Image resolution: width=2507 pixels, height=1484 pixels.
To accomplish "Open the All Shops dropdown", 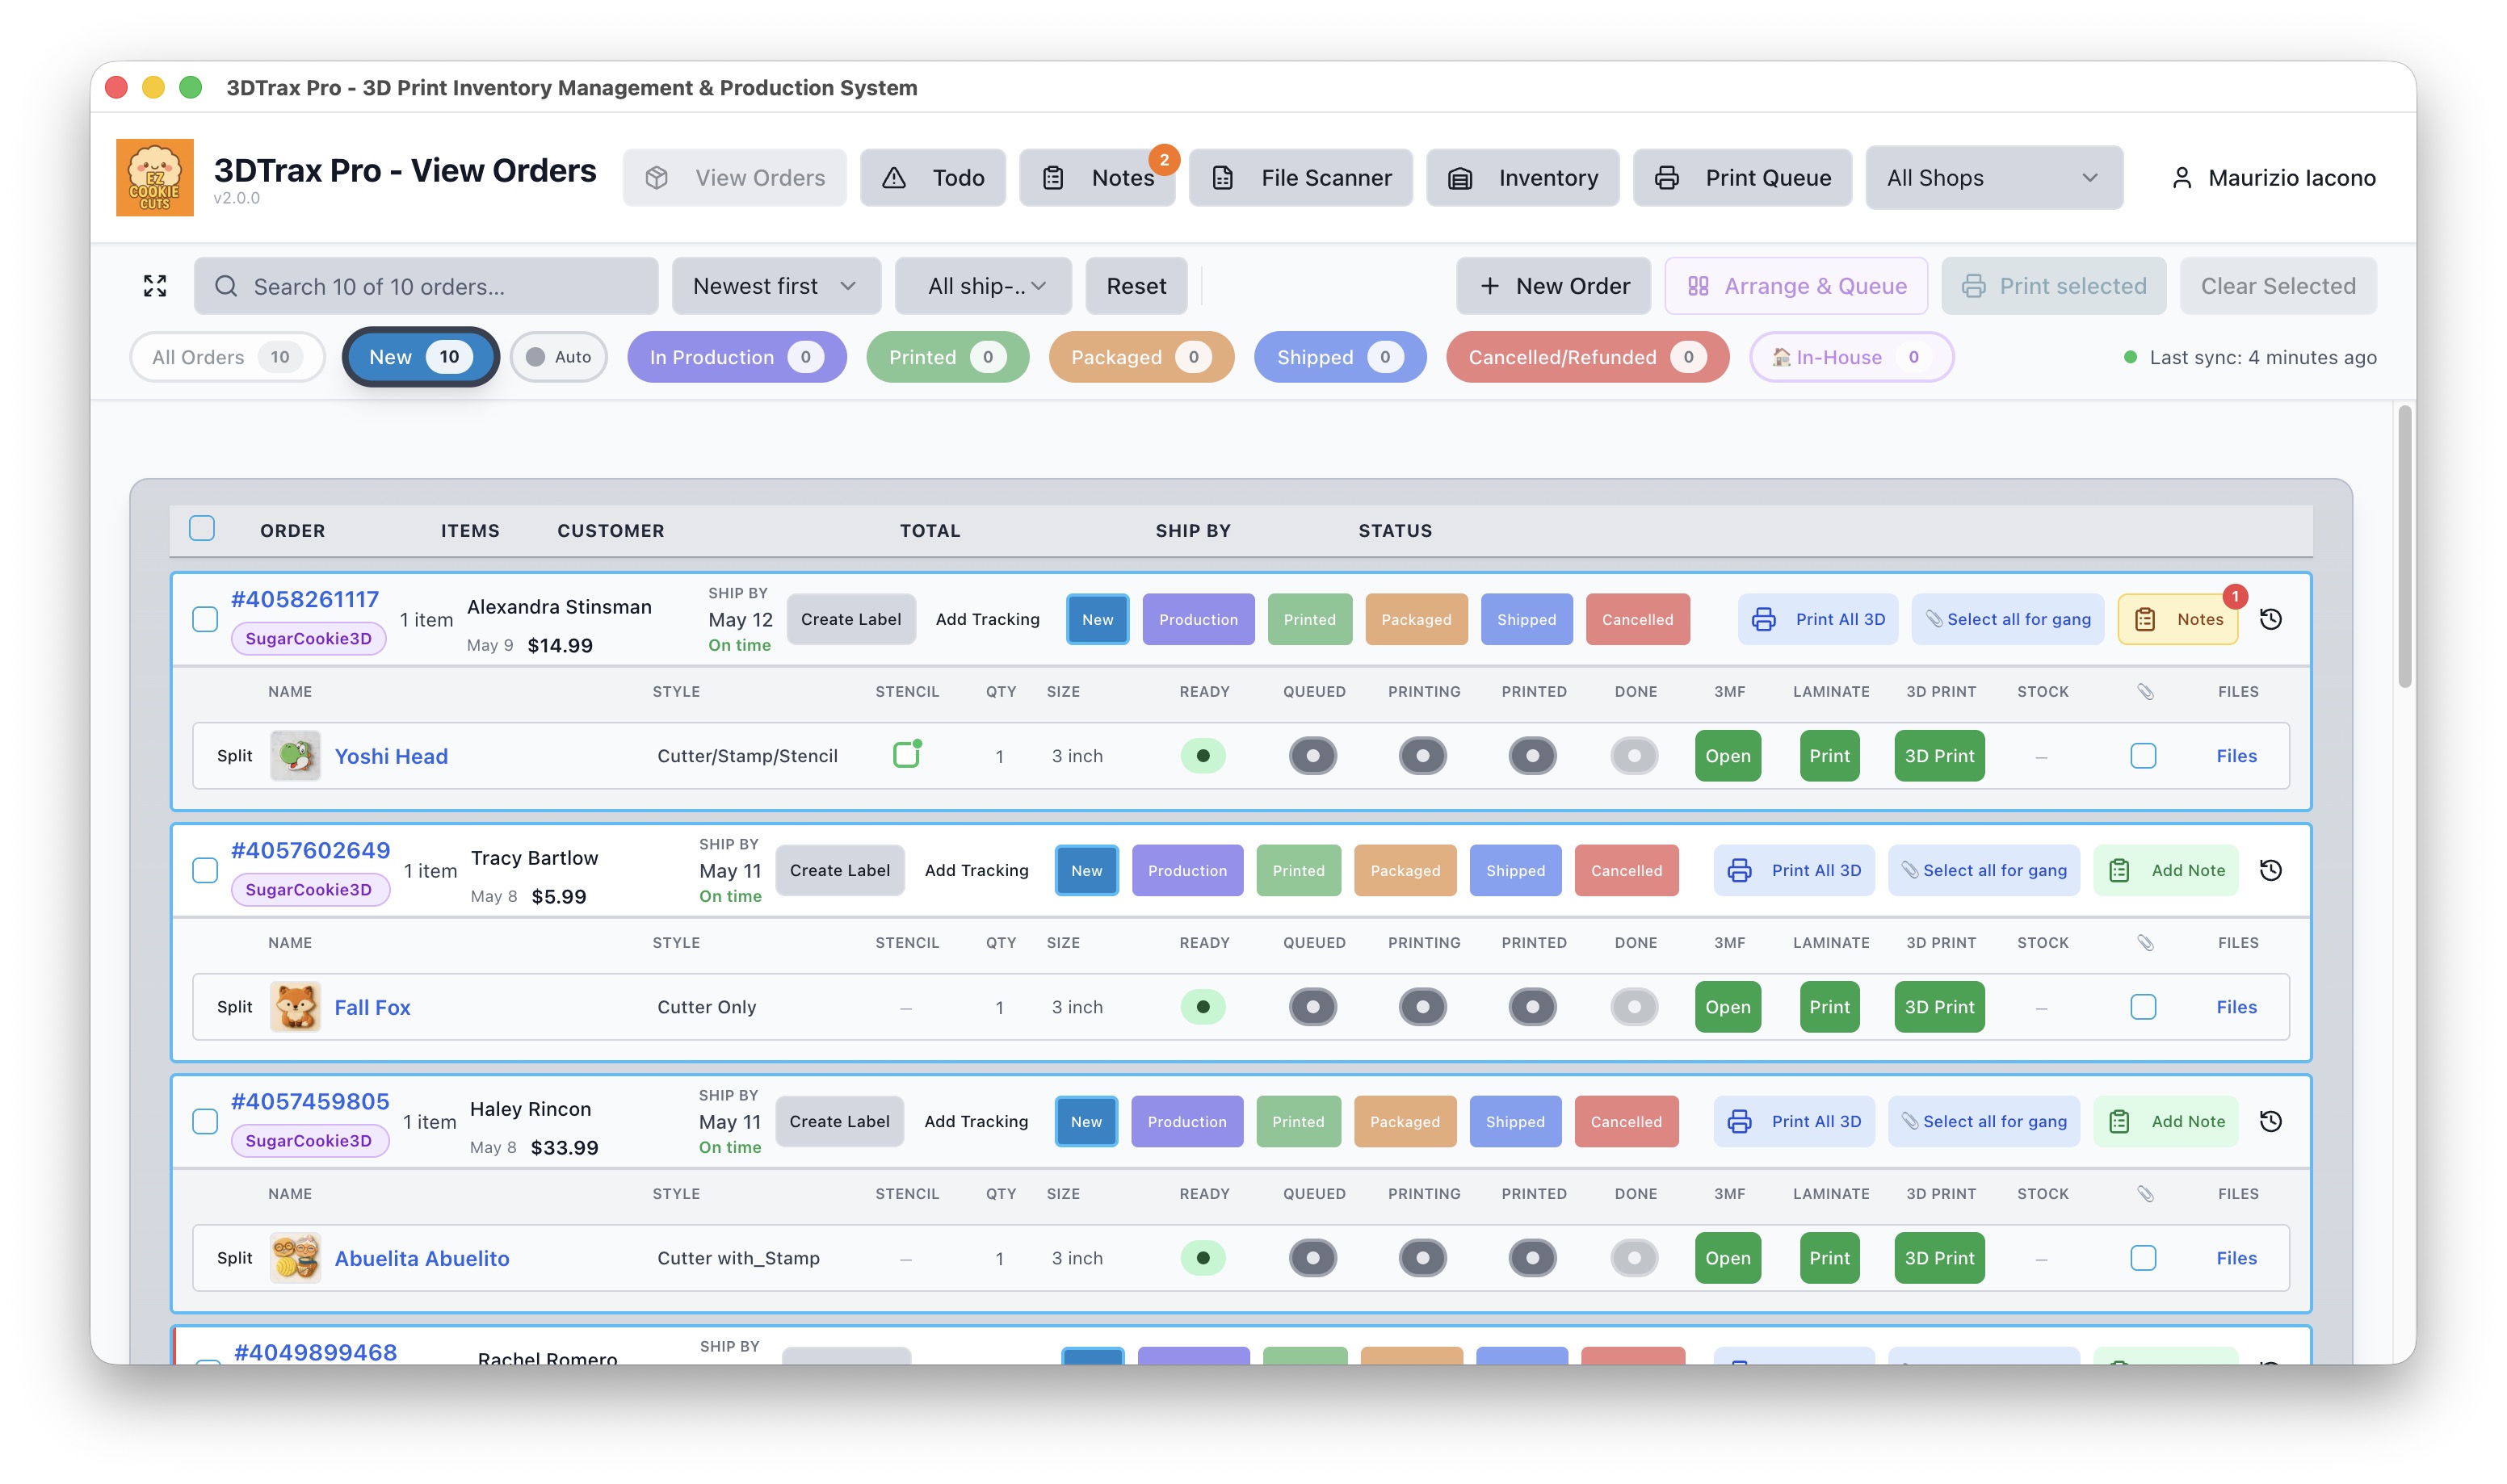I will (x=1993, y=178).
